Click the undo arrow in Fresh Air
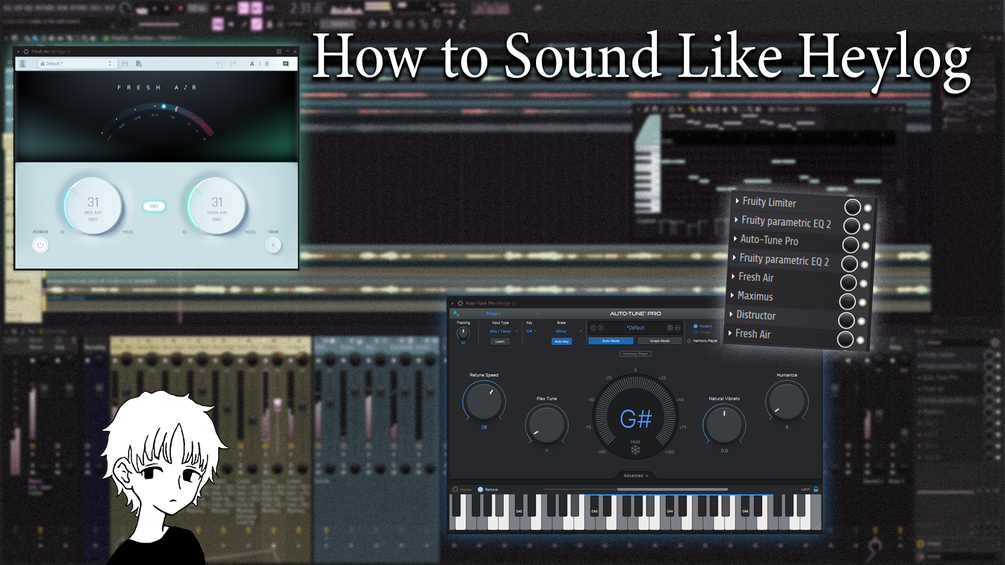 220,63
